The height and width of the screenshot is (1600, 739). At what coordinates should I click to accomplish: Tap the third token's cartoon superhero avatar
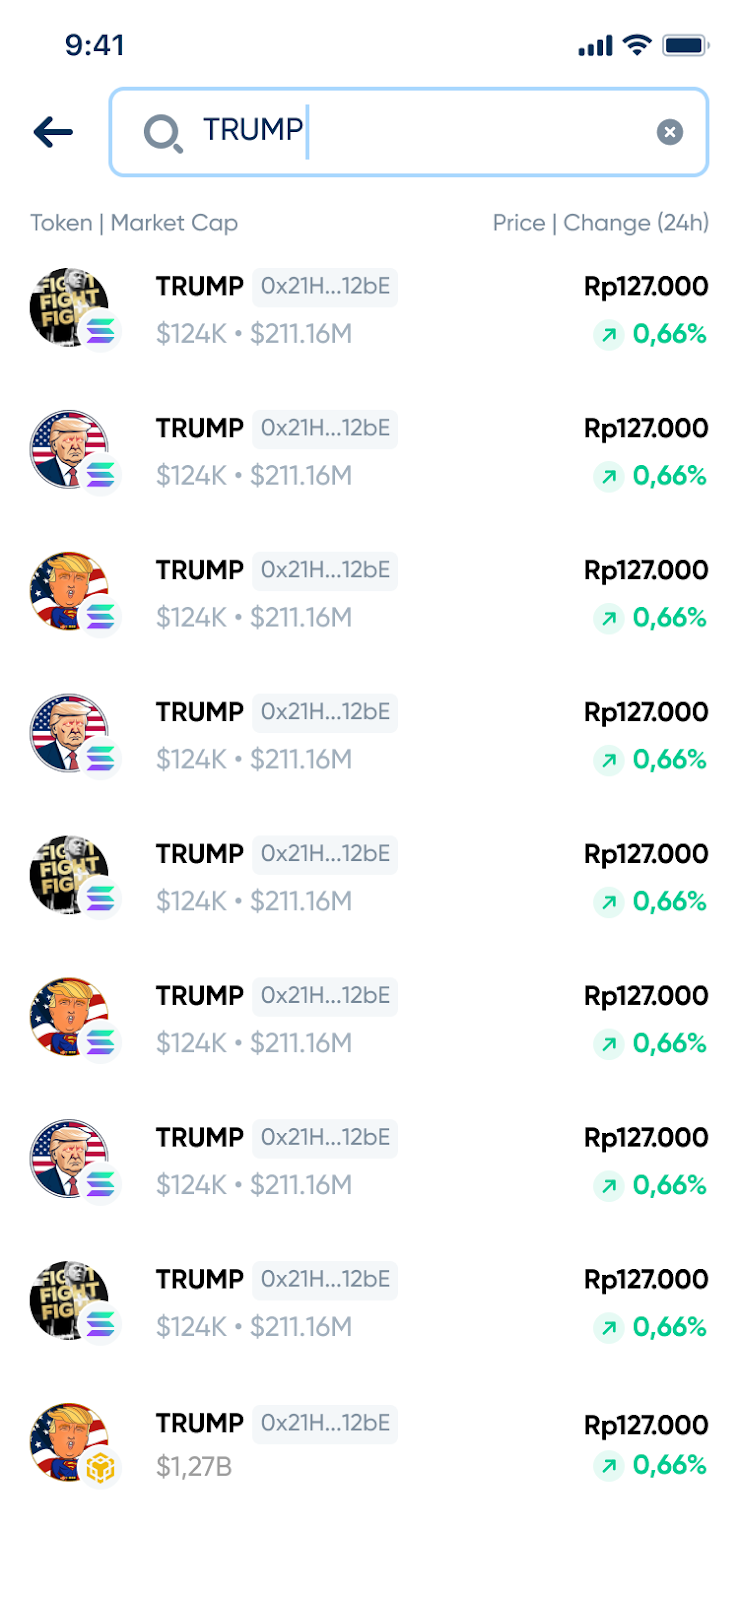coord(68,591)
